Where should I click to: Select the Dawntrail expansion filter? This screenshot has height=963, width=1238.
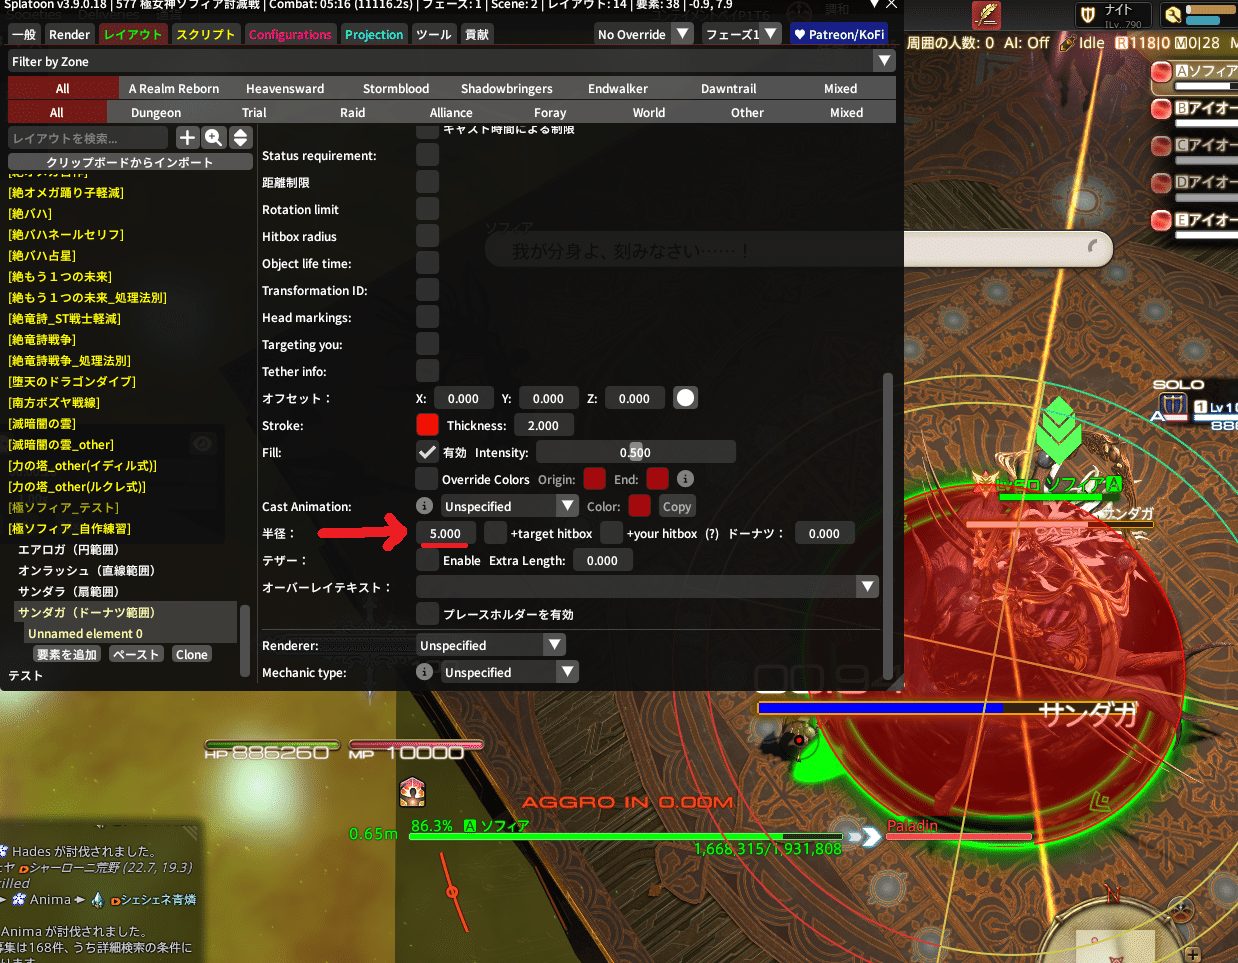[728, 88]
